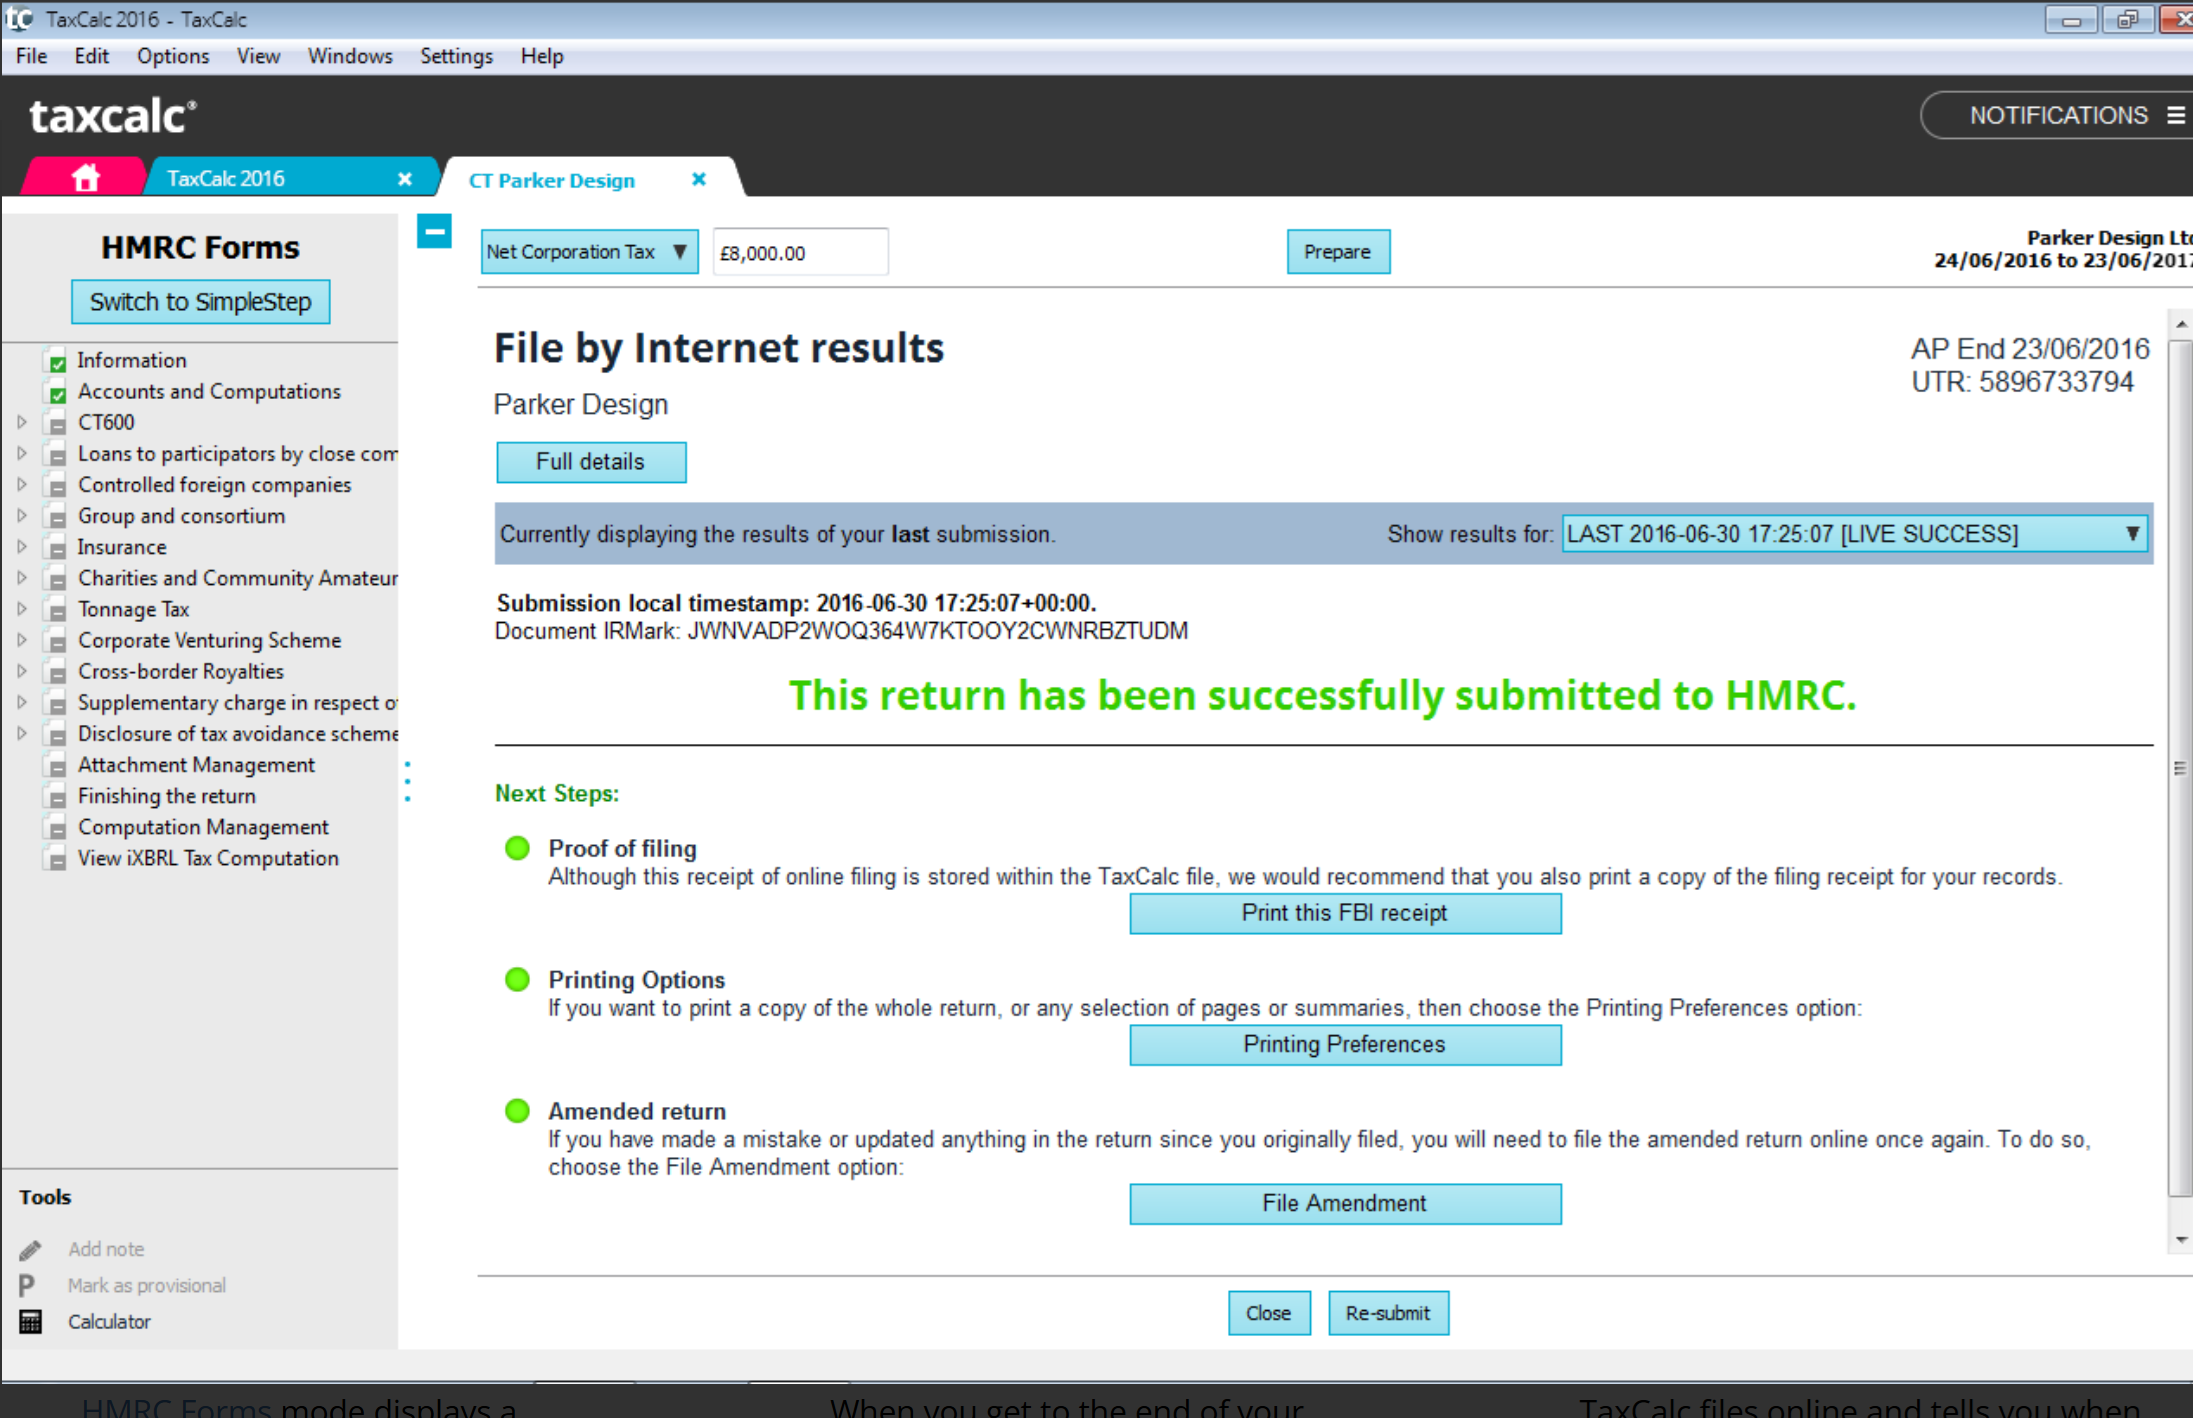Close the CT Parker Design tab
2193x1418 pixels.
click(699, 179)
